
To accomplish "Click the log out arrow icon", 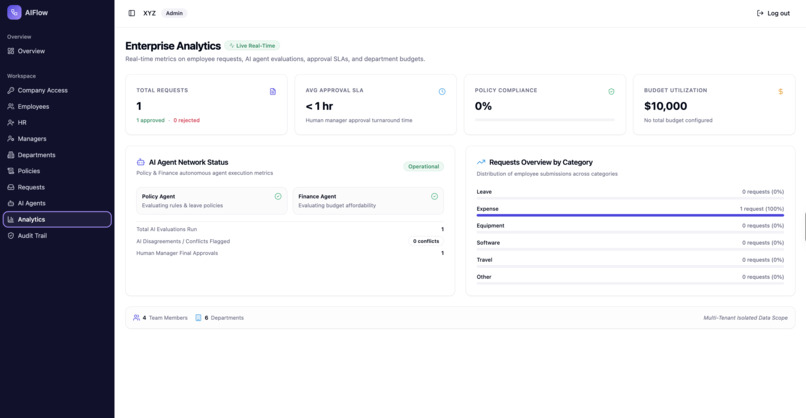I will (x=760, y=13).
